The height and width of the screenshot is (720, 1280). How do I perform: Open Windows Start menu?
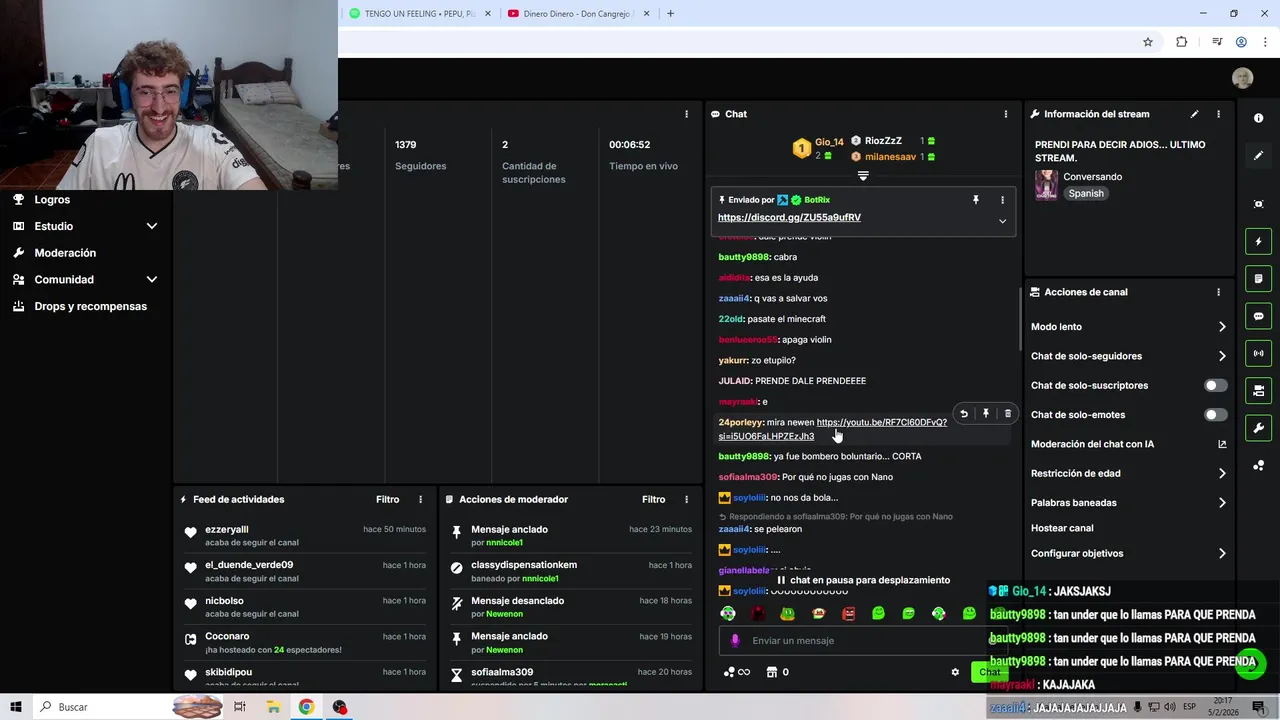(x=16, y=707)
